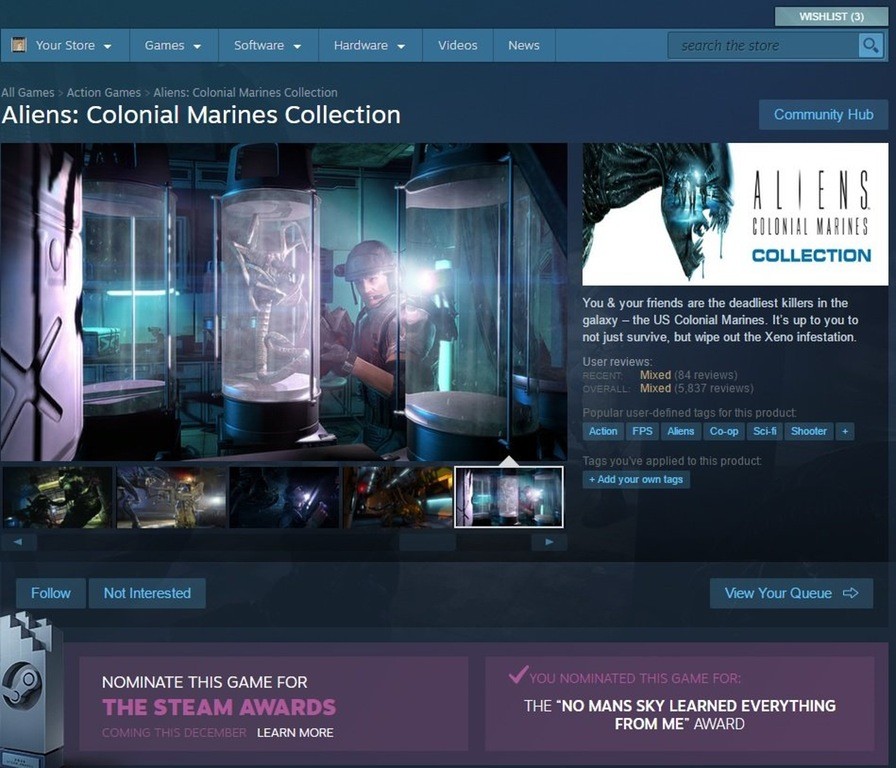Click the Nominate This Game banner

pyautogui.click(x=274, y=704)
